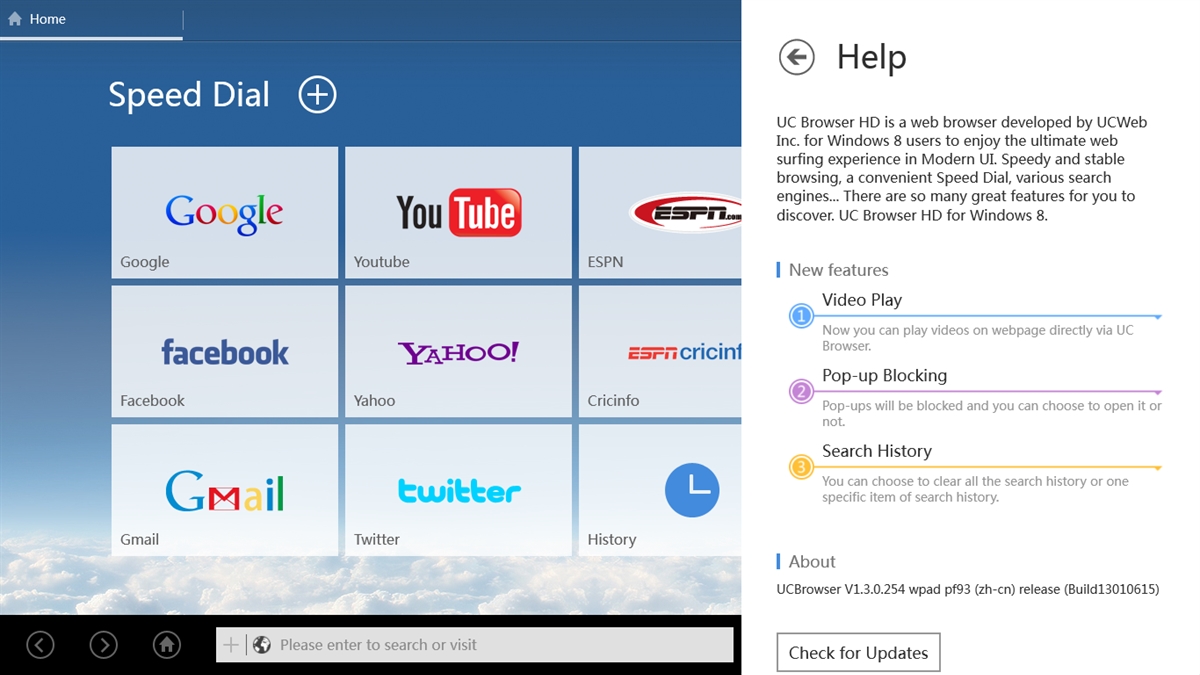The image size is (1200, 675).
Task: Go forward using the bottom toolbar arrow
Action: [104, 645]
